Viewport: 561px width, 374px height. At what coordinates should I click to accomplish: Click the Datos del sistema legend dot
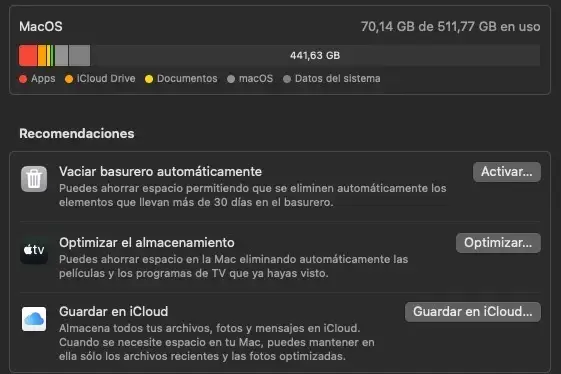pos(287,79)
